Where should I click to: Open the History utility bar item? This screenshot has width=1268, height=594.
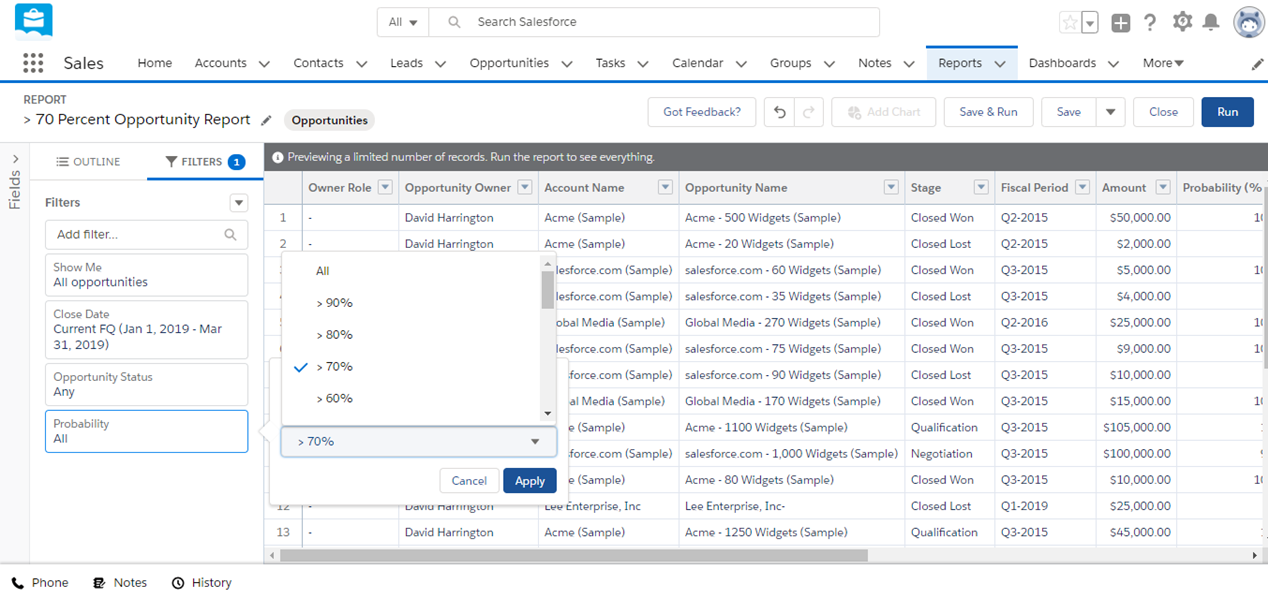pyautogui.click(x=201, y=583)
